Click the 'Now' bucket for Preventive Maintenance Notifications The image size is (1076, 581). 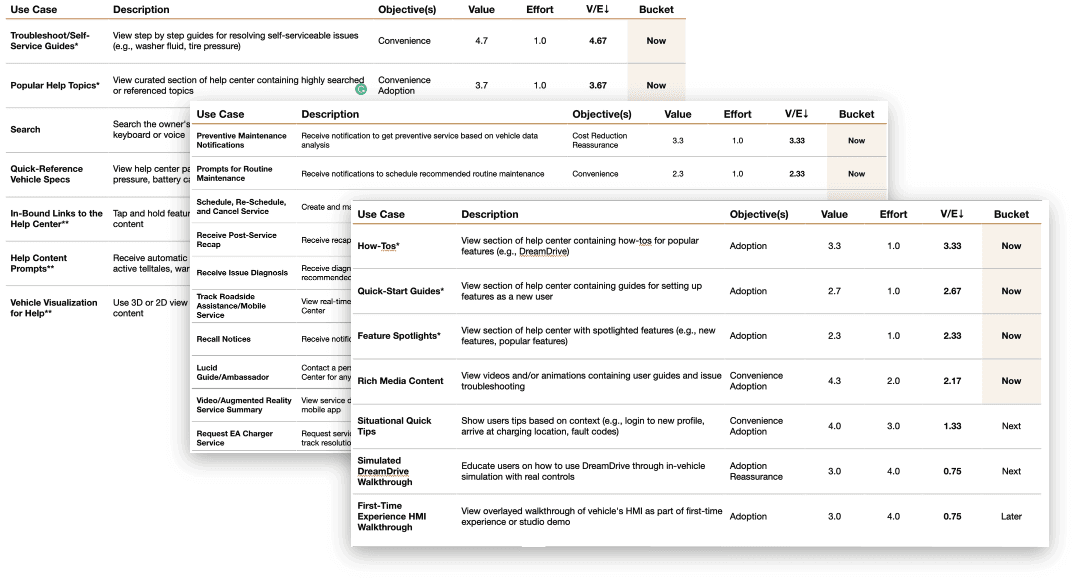[x=856, y=140]
